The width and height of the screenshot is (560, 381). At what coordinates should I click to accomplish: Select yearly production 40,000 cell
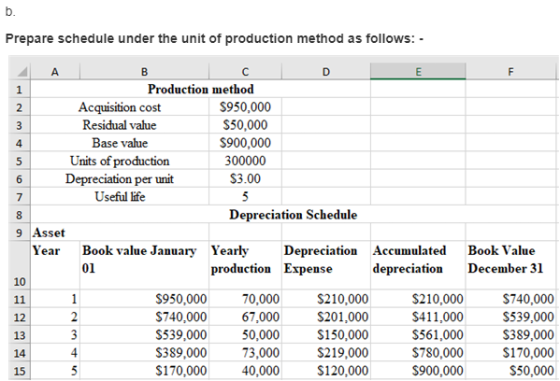click(245, 371)
